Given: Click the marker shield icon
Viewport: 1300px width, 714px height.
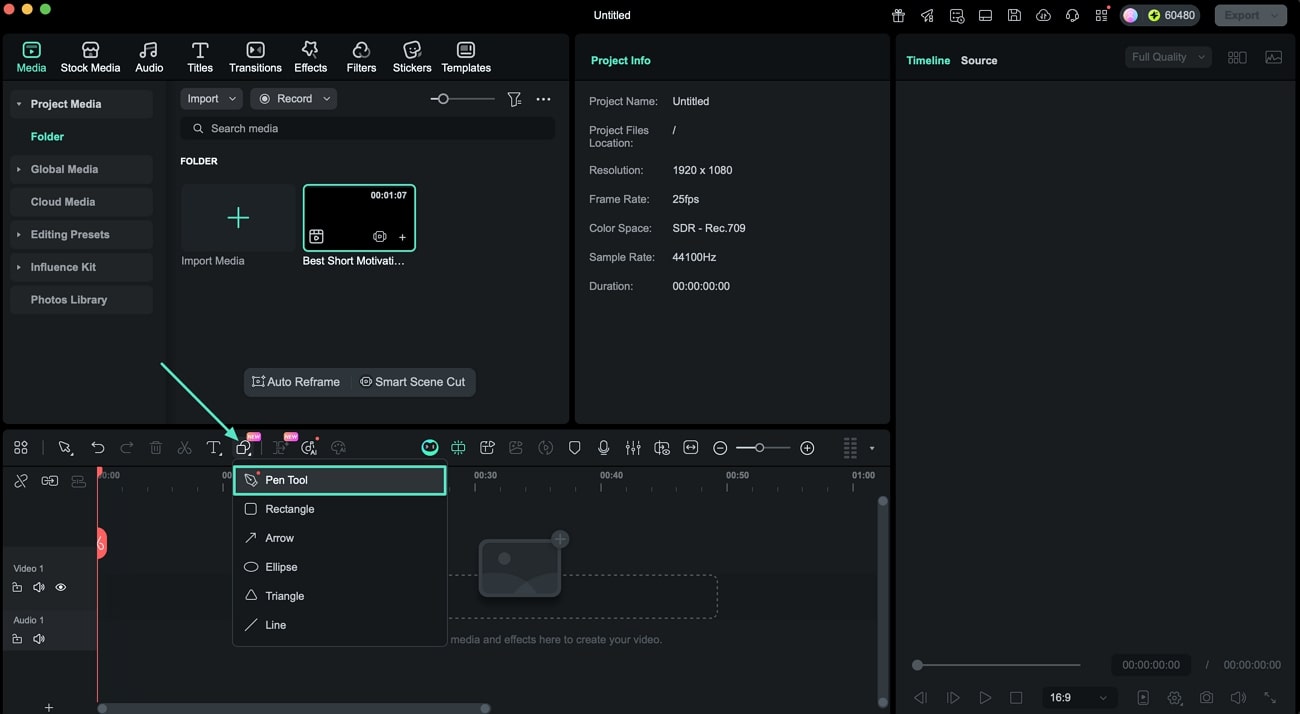Looking at the screenshot, I should (574, 448).
